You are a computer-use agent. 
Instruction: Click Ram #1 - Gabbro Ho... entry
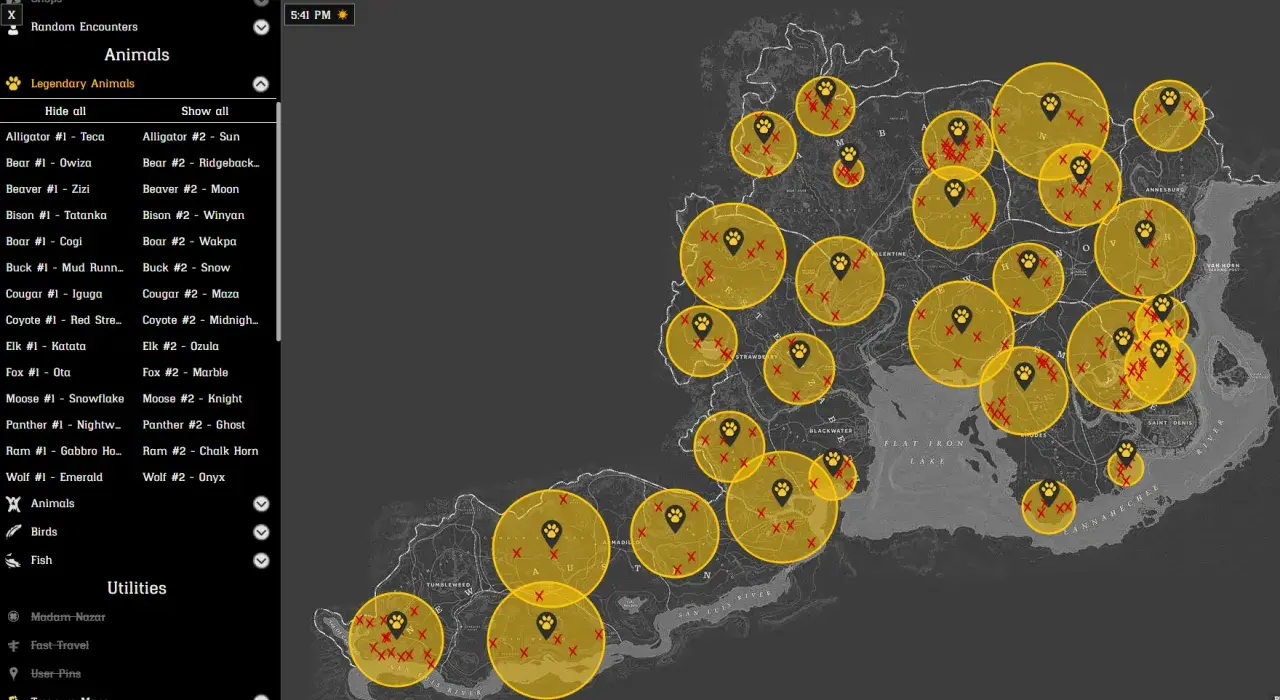(64, 451)
